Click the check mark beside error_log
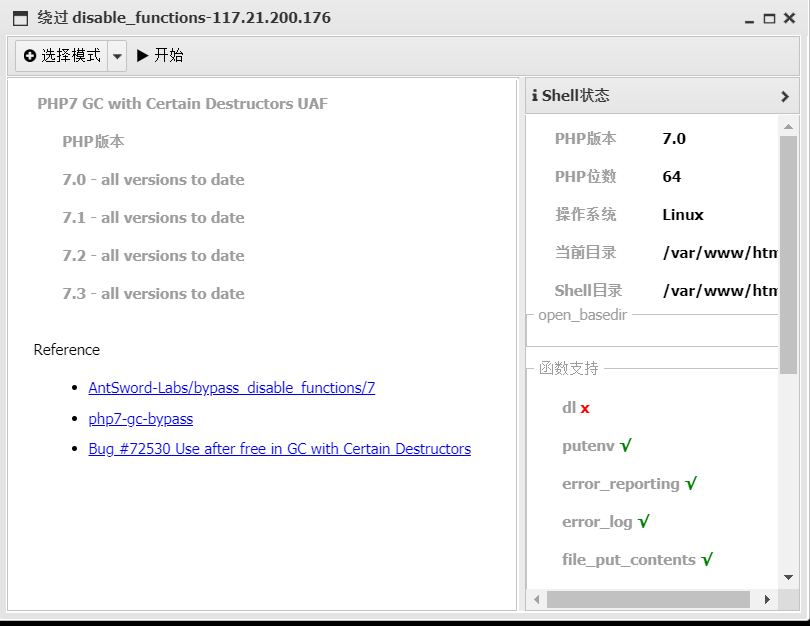 pyautogui.click(x=644, y=522)
